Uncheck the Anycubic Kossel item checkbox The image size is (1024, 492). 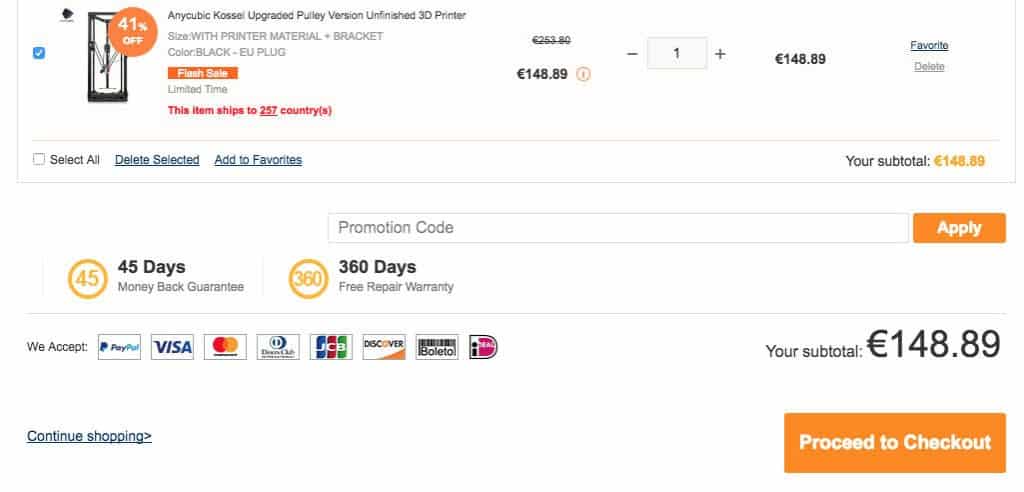pyautogui.click(x=39, y=53)
